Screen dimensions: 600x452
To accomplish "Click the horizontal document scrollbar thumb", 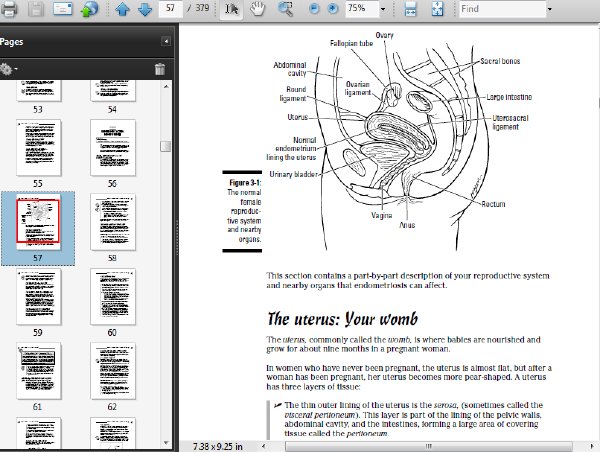I will point(429,446).
